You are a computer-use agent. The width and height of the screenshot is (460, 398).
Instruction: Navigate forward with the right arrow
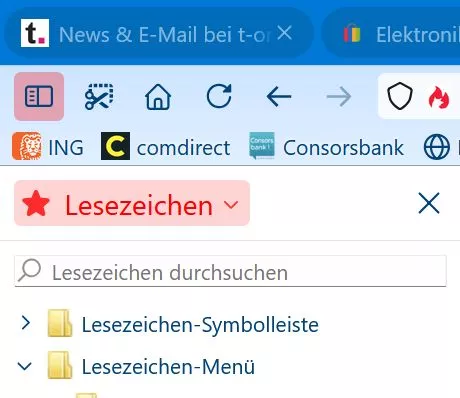(339, 97)
